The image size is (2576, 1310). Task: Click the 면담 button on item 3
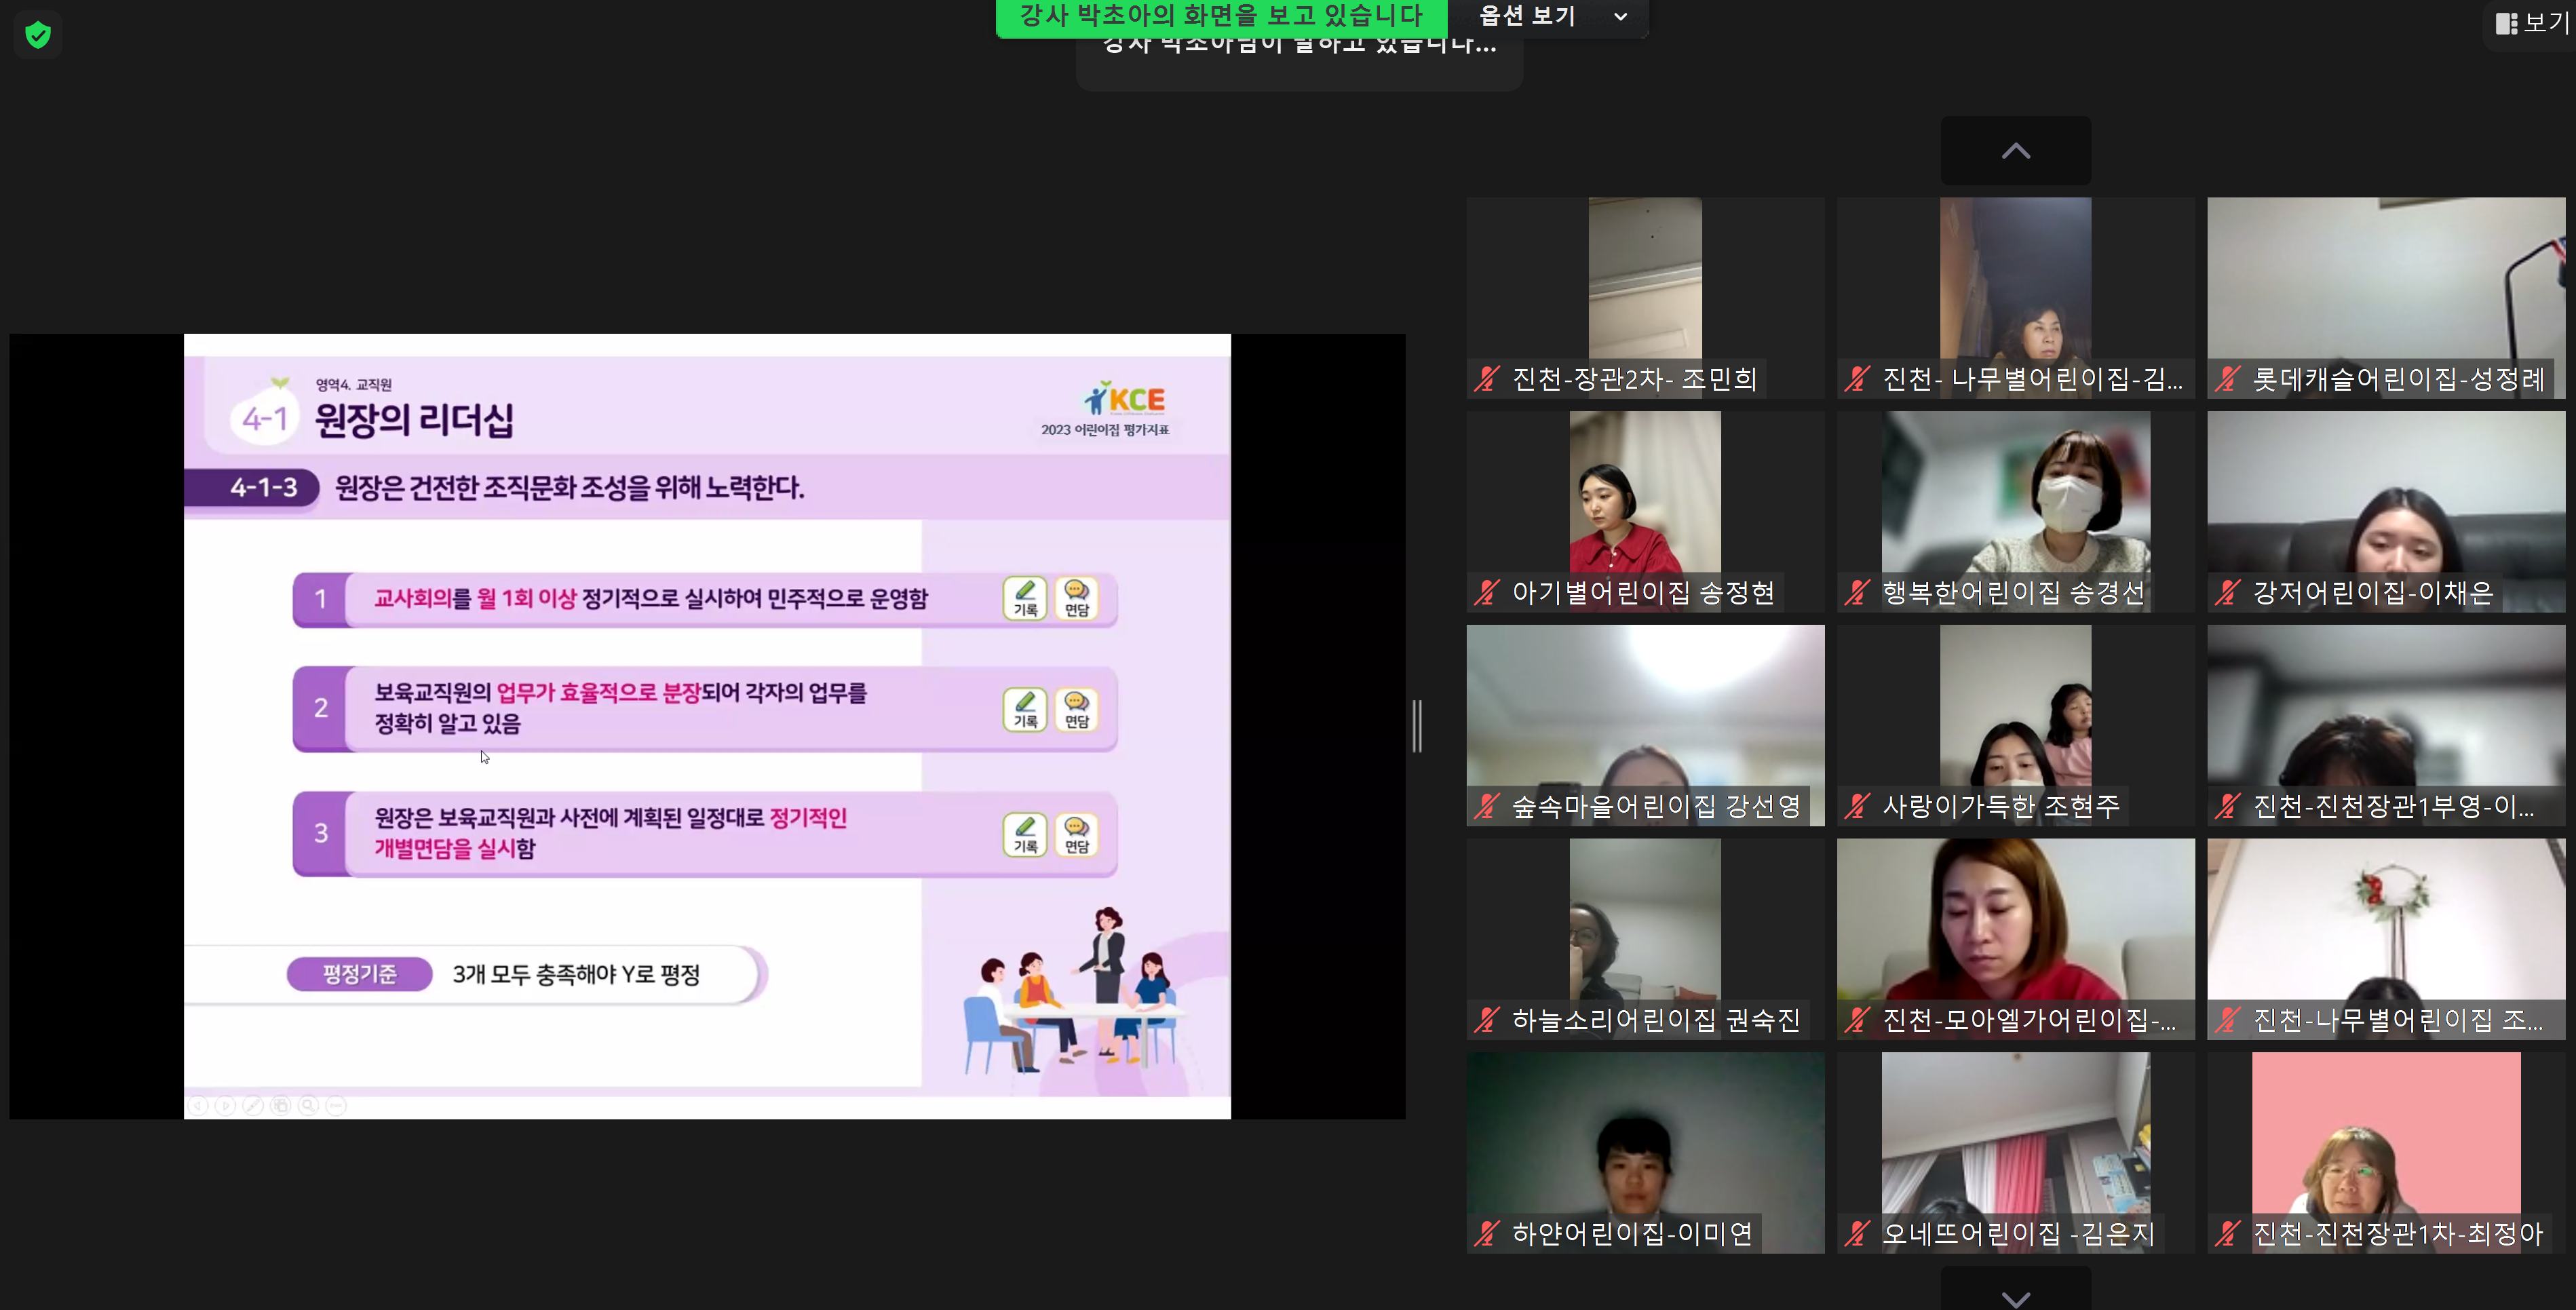click(x=1076, y=834)
